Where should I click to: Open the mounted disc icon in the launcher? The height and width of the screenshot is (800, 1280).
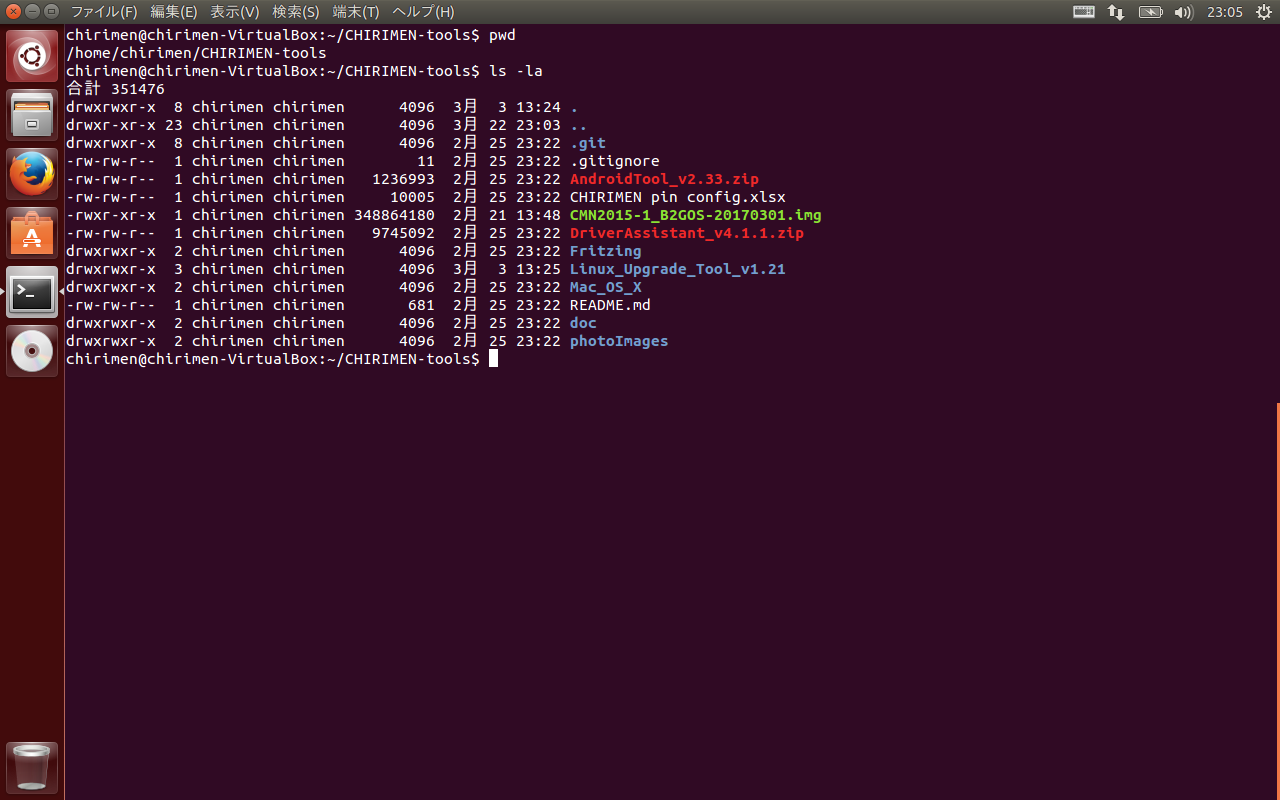(x=32, y=351)
